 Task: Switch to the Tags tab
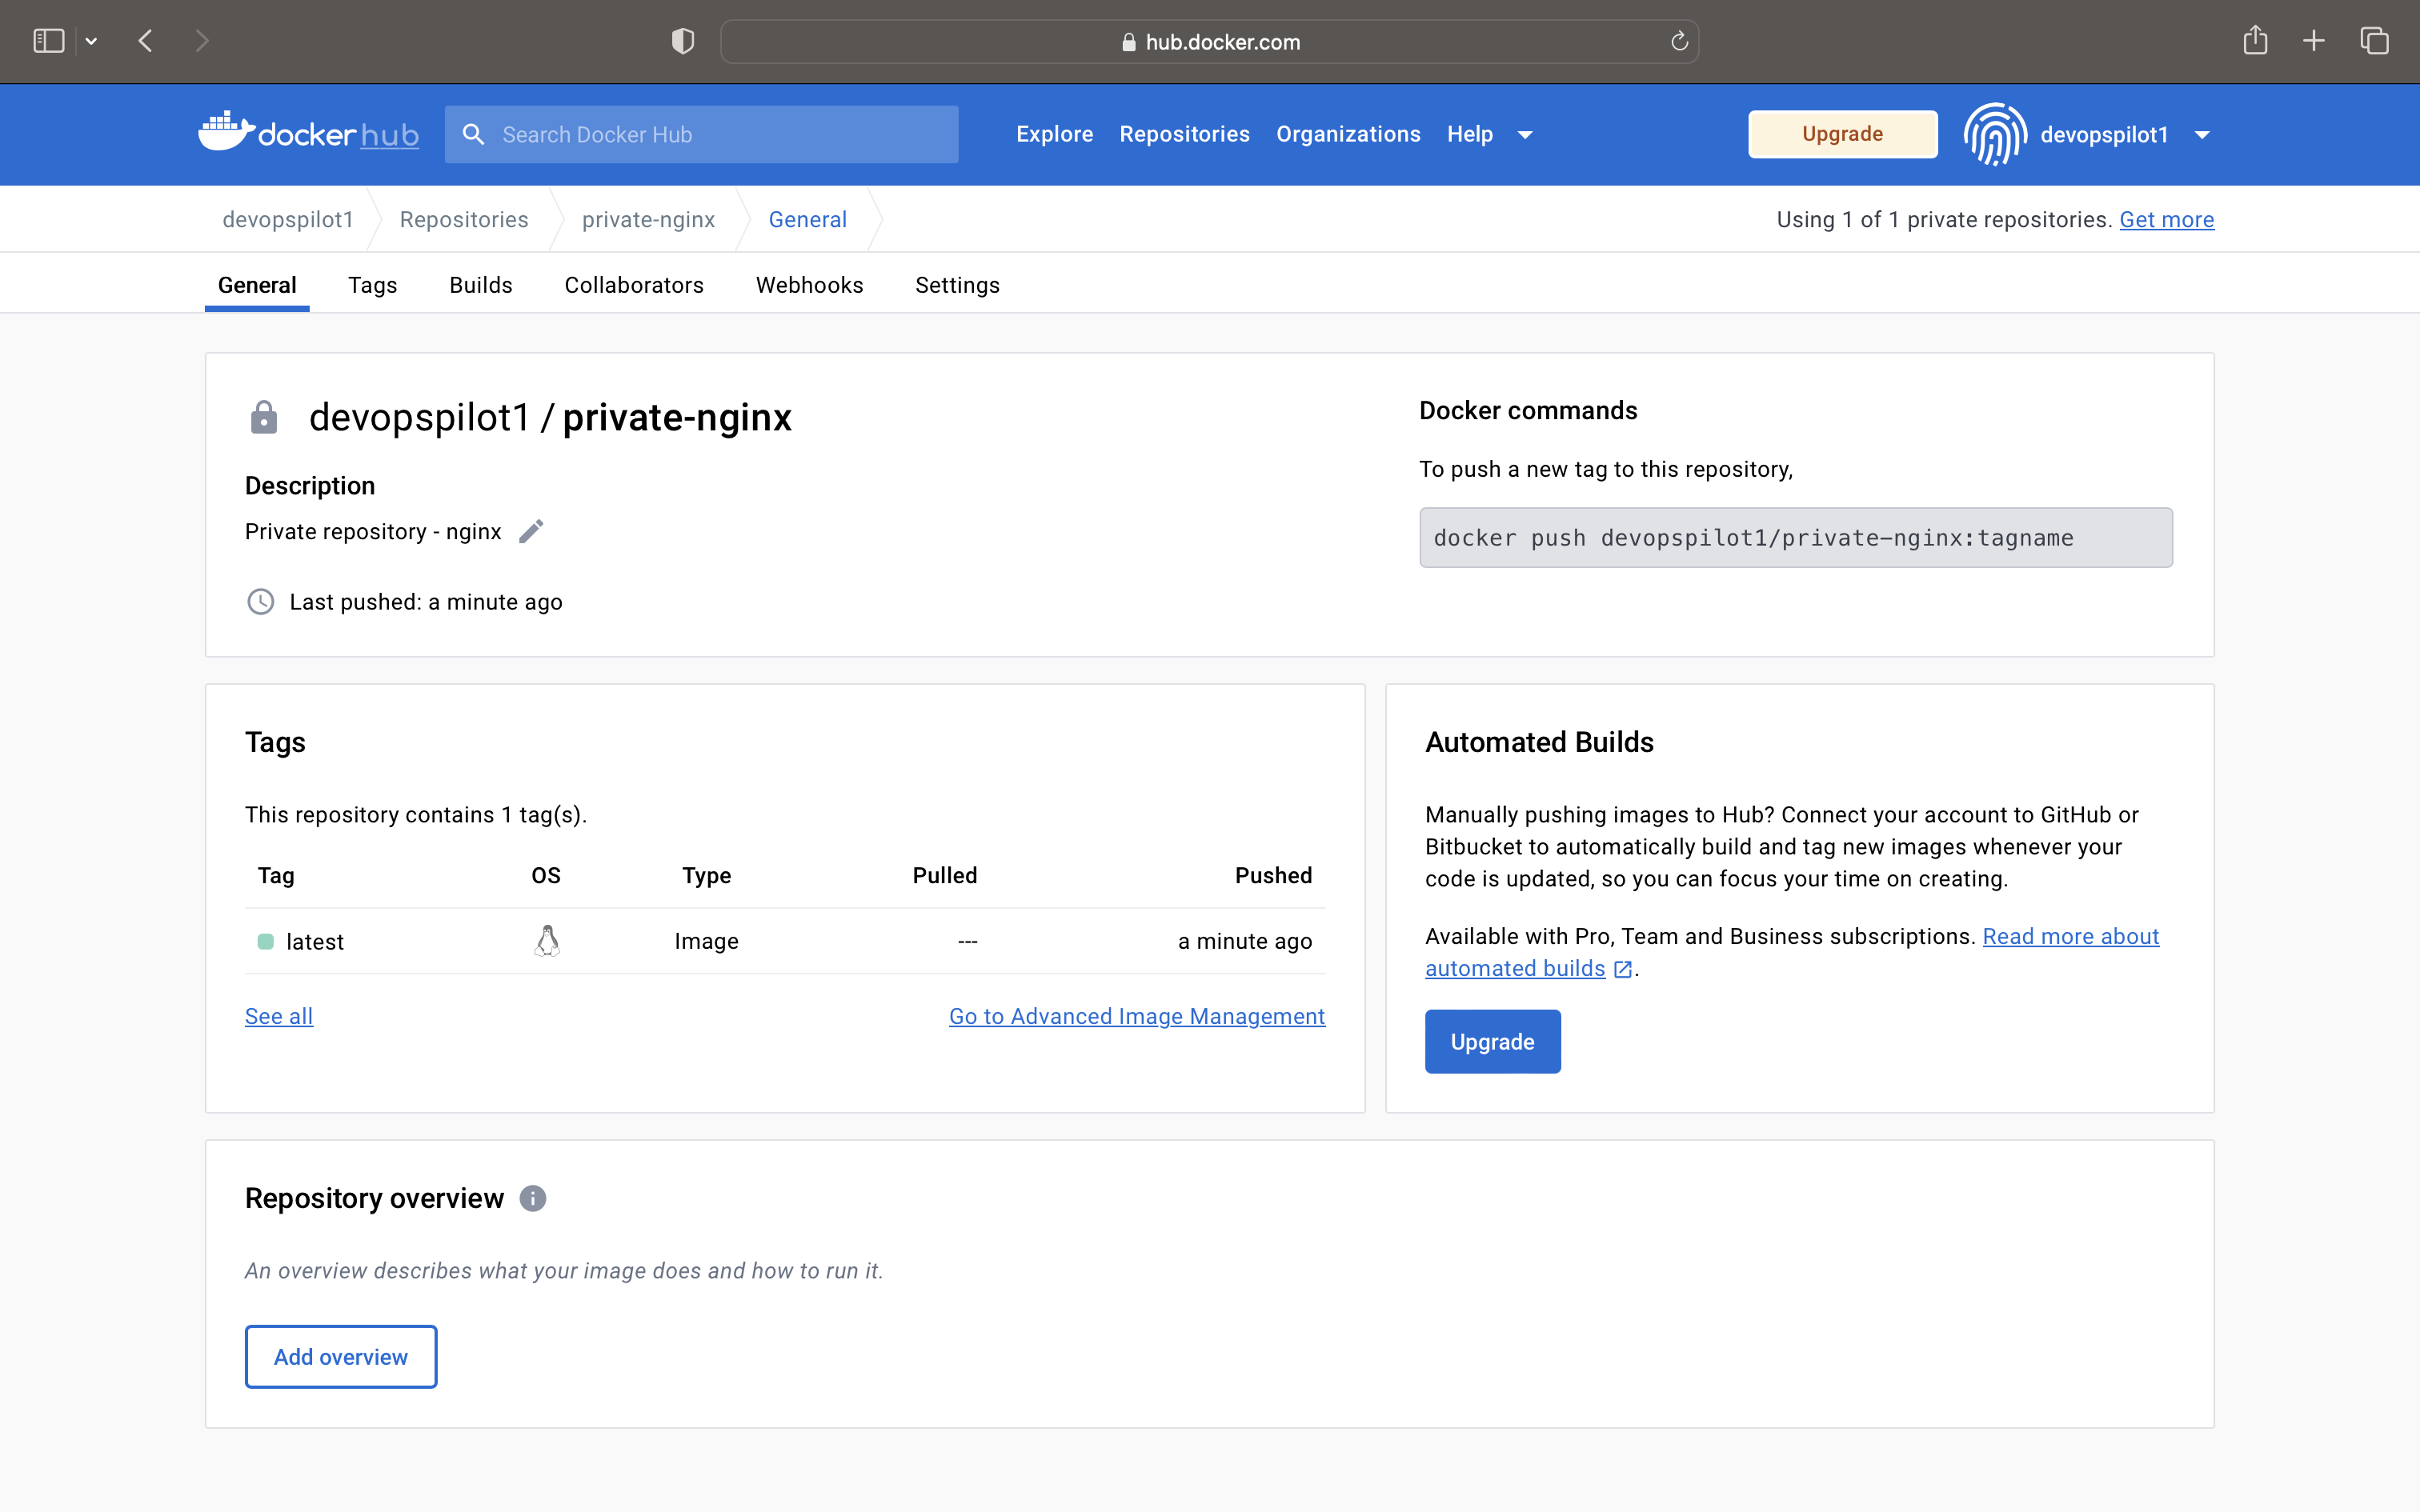[x=372, y=285]
